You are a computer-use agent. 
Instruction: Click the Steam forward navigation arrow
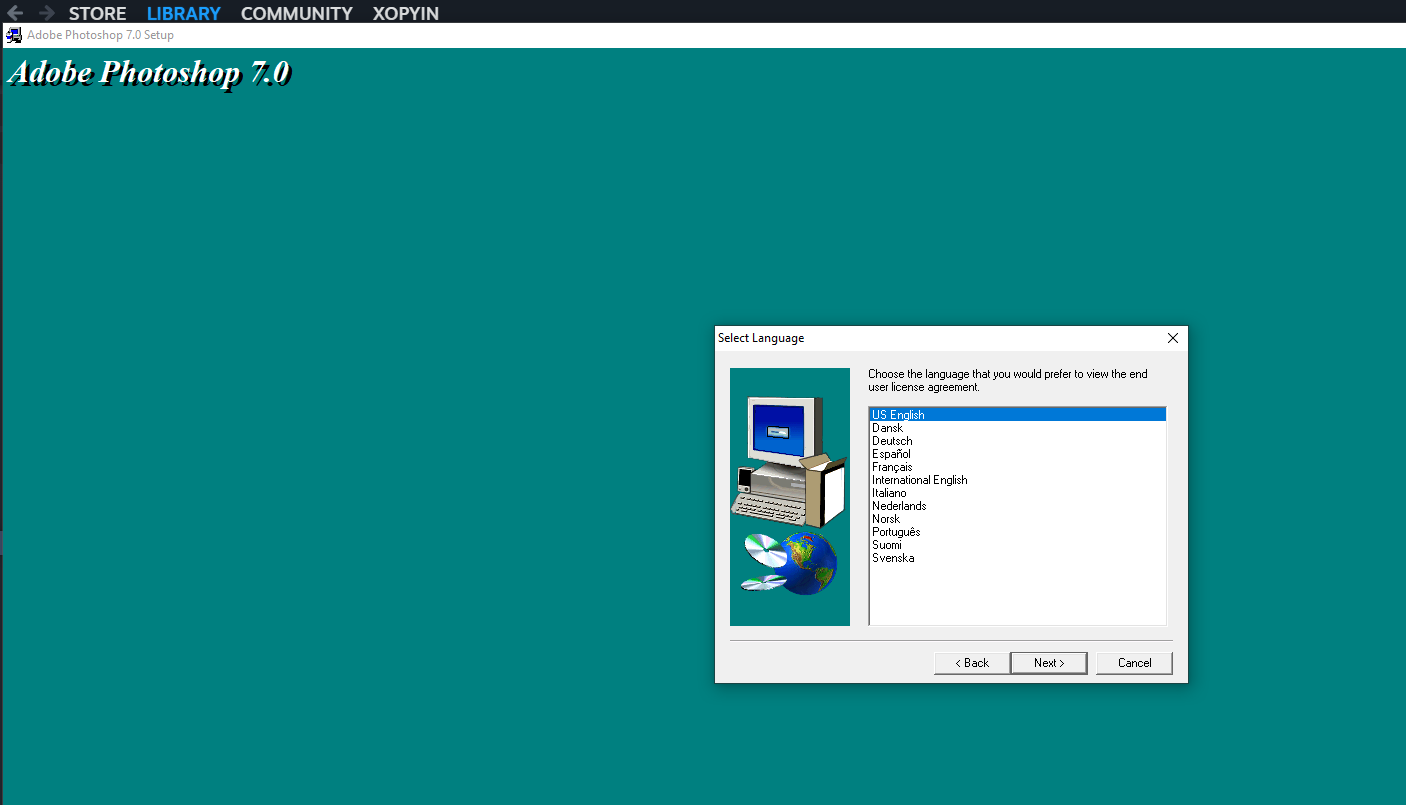point(46,13)
